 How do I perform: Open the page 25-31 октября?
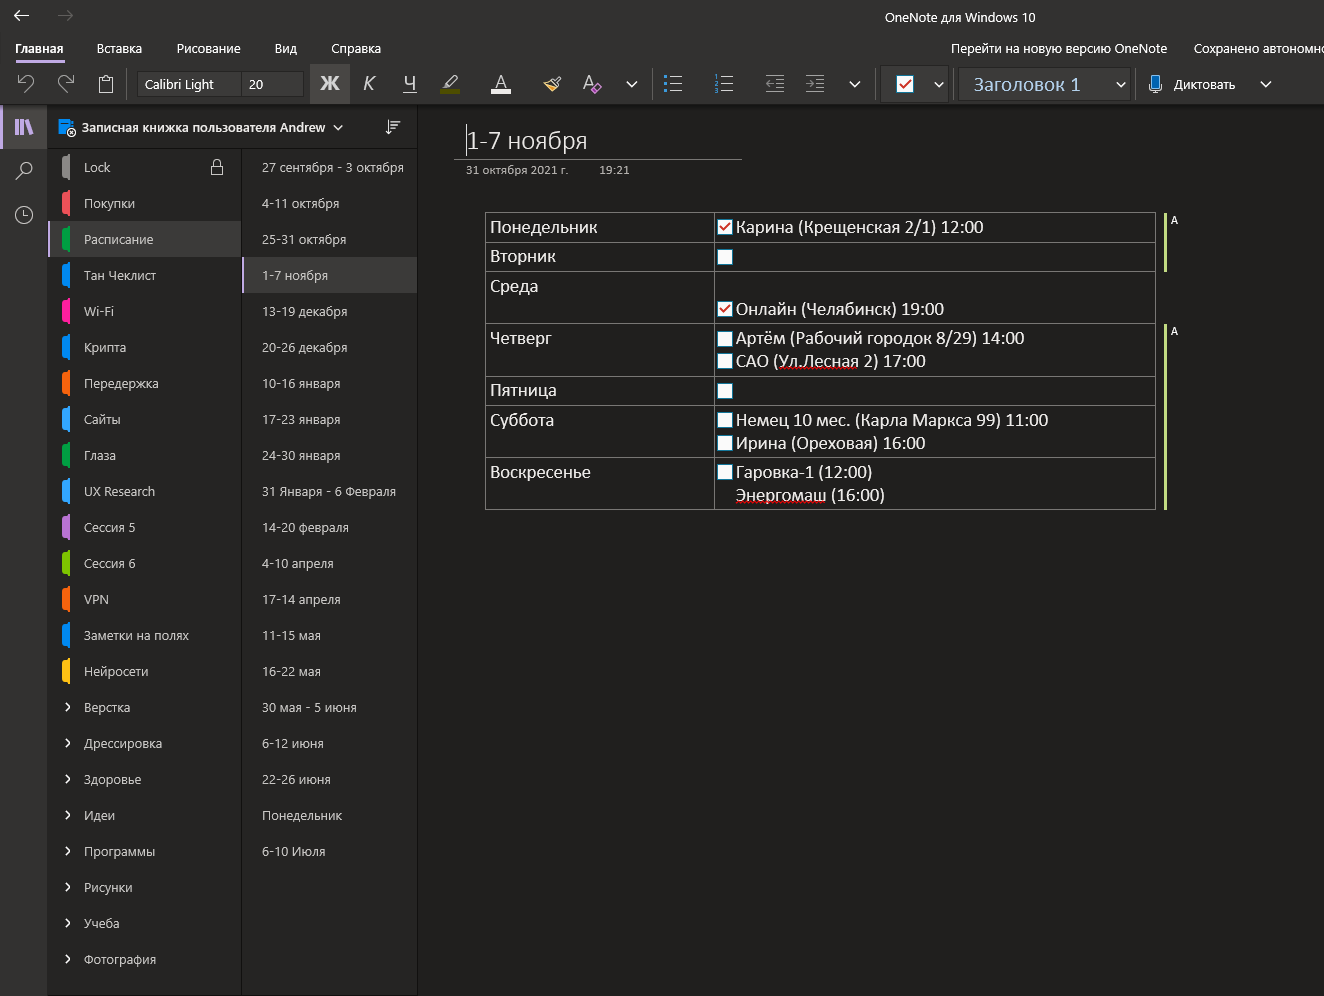click(x=330, y=239)
